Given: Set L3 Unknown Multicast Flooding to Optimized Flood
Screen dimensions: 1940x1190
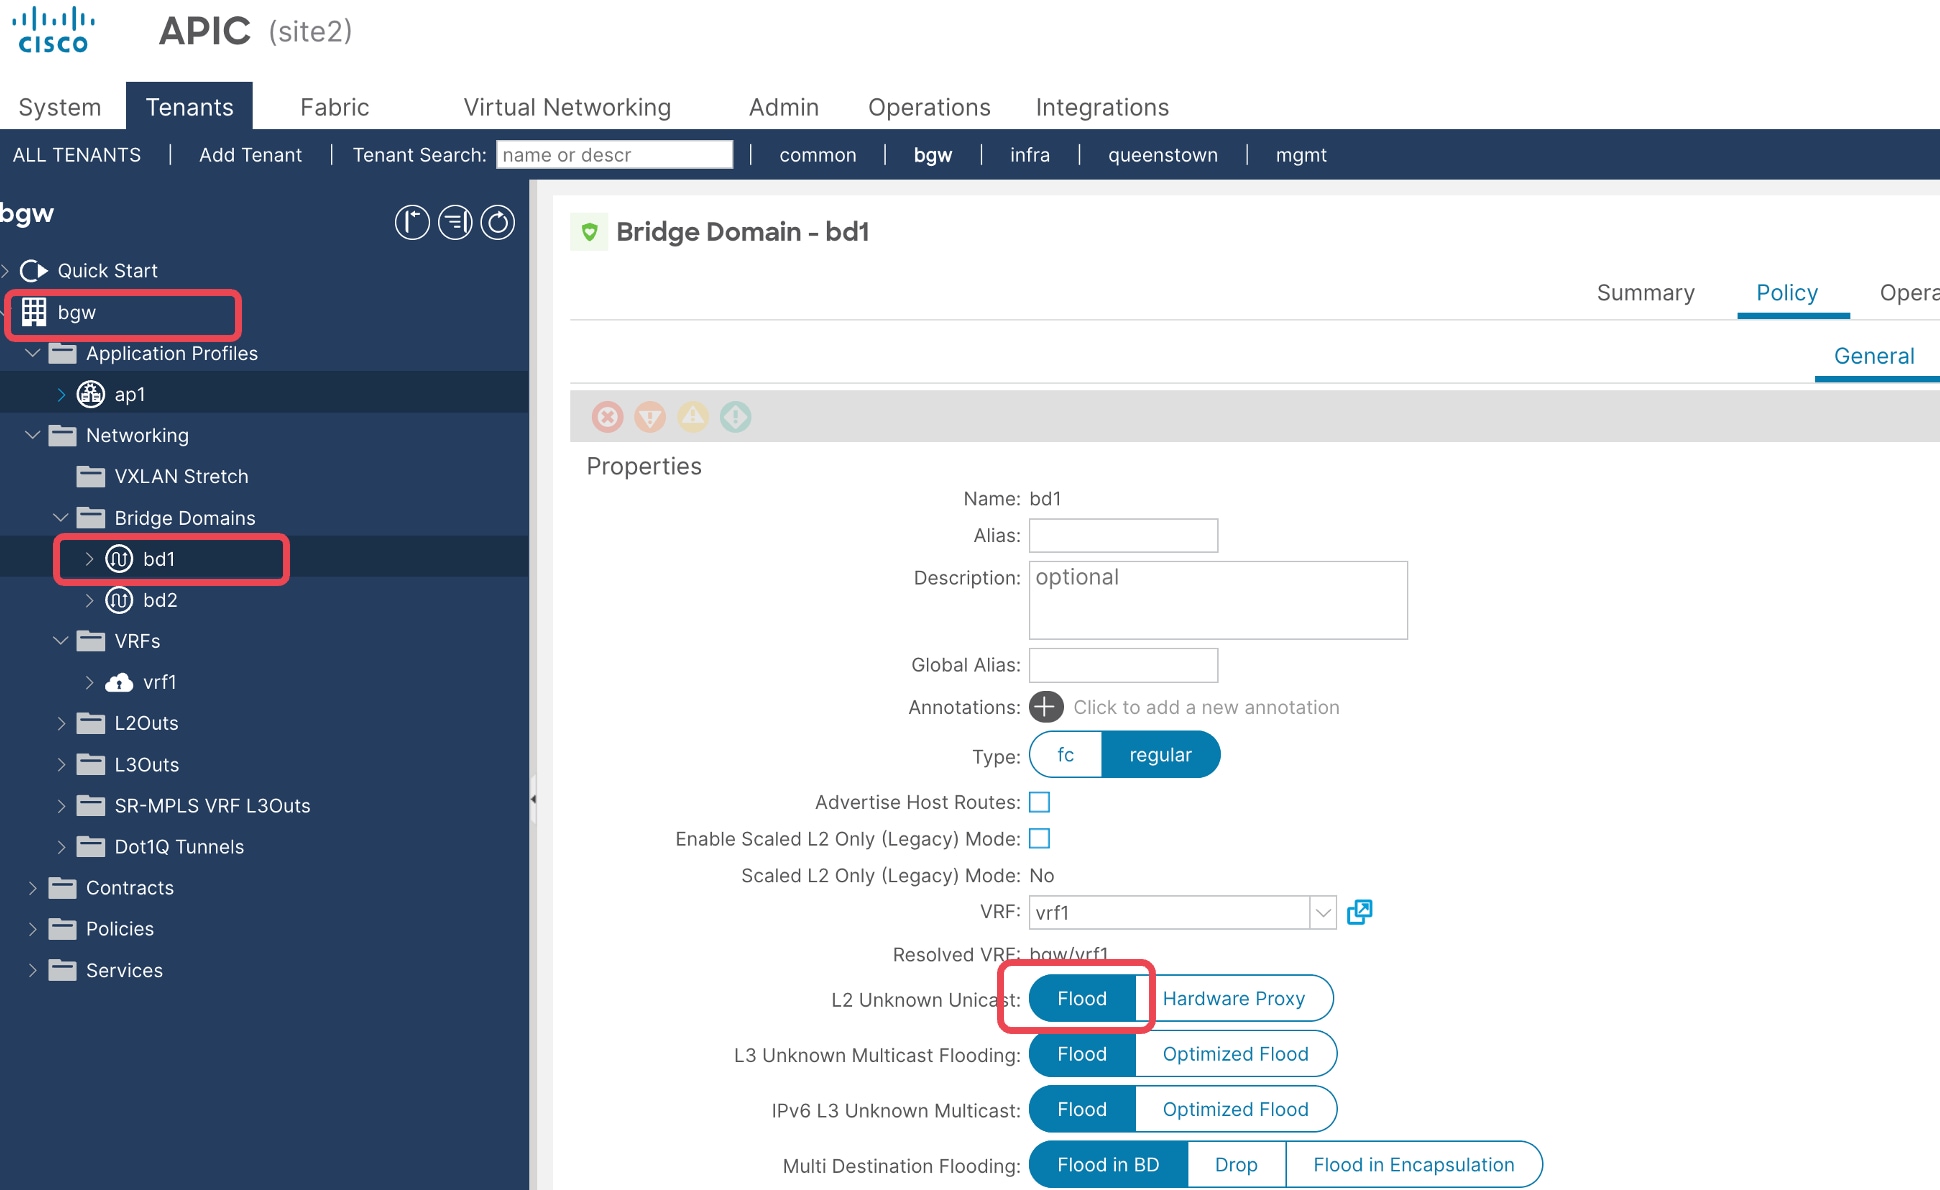Looking at the screenshot, I should (1235, 1054).
